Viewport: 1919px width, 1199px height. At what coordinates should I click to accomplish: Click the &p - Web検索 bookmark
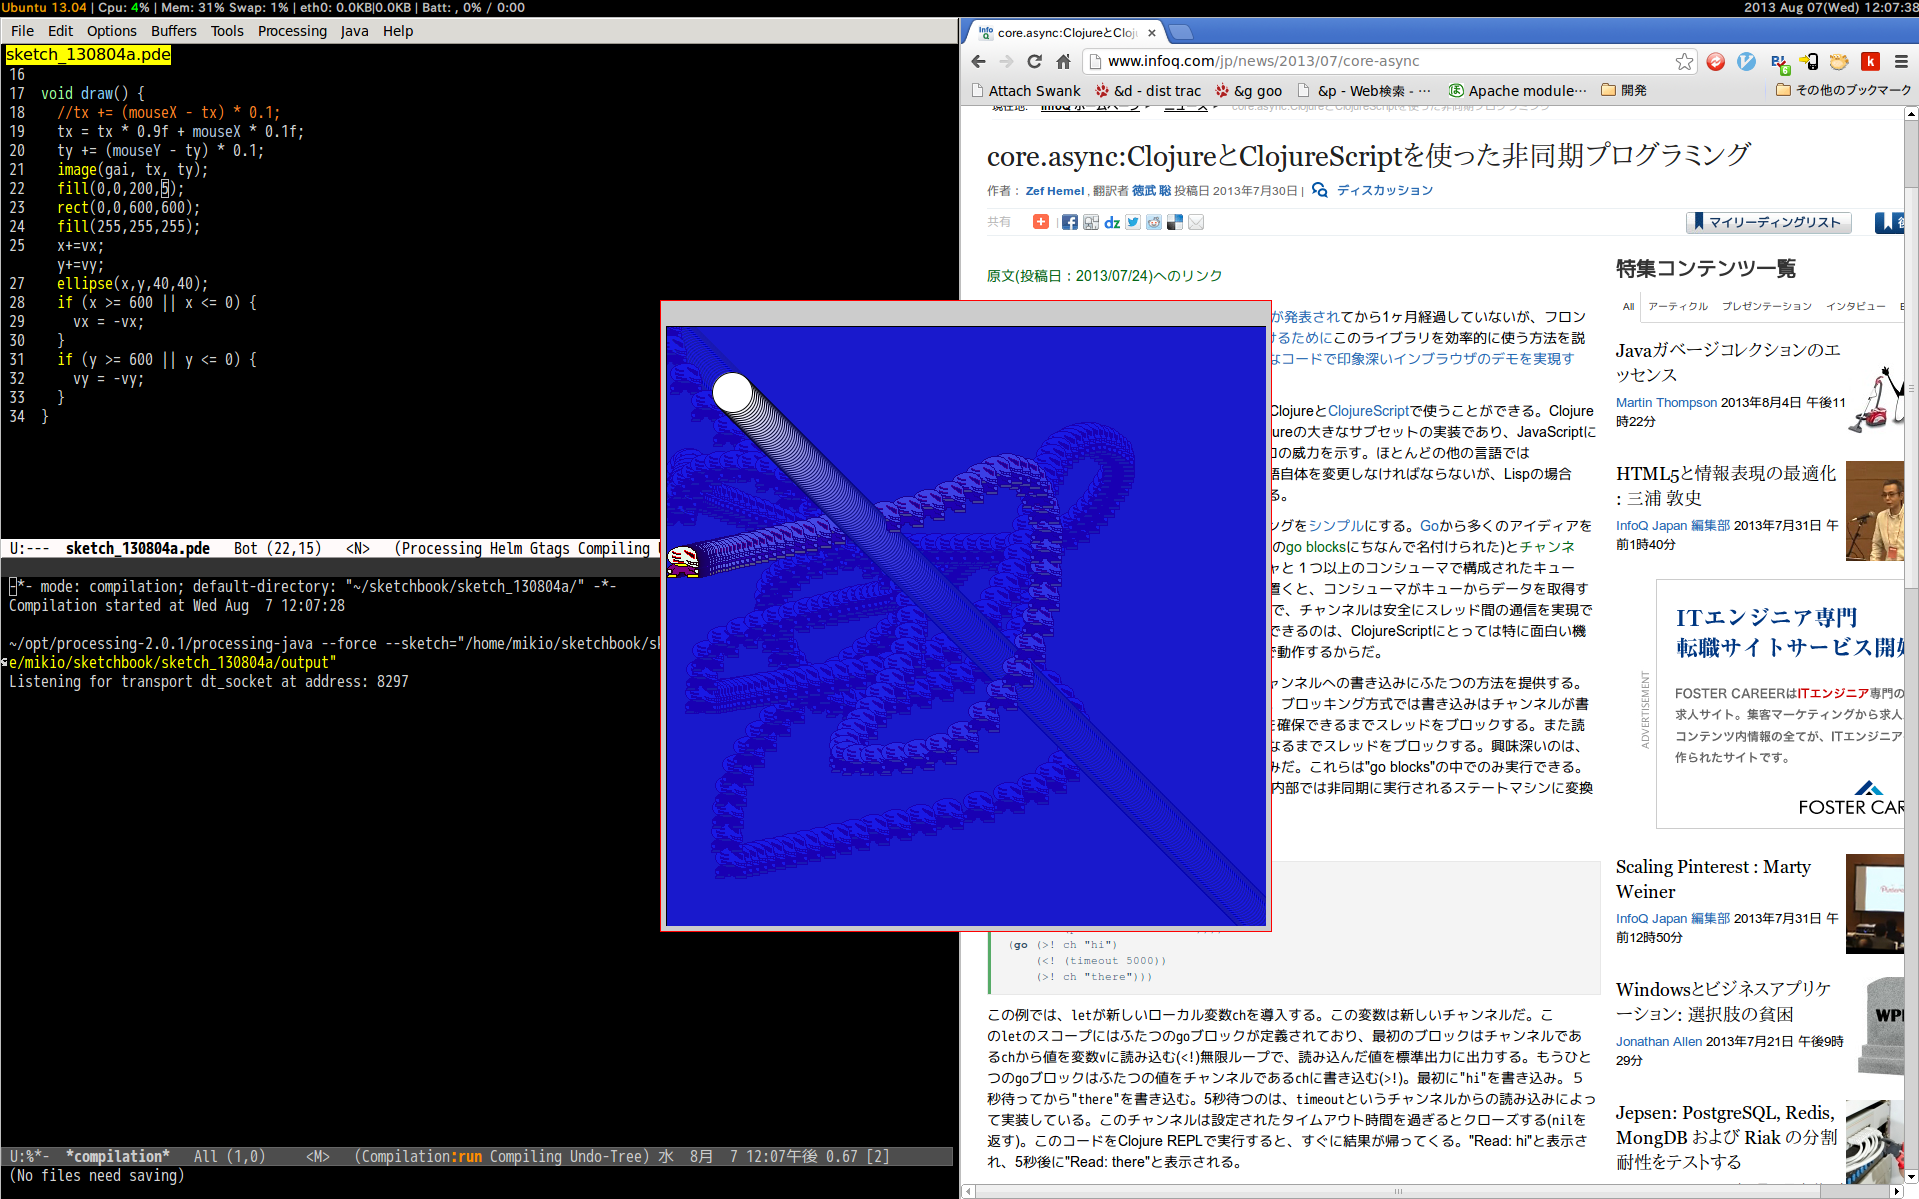[x=1364, y=91]
